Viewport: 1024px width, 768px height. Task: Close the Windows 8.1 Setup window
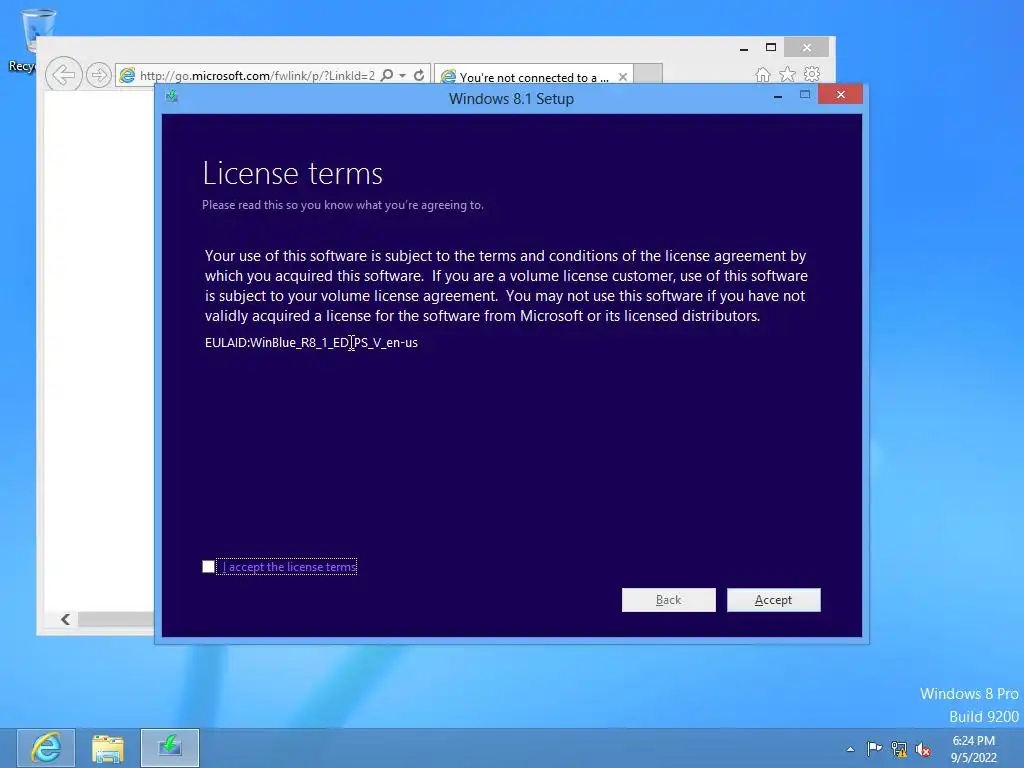click(x=840, y=95)
